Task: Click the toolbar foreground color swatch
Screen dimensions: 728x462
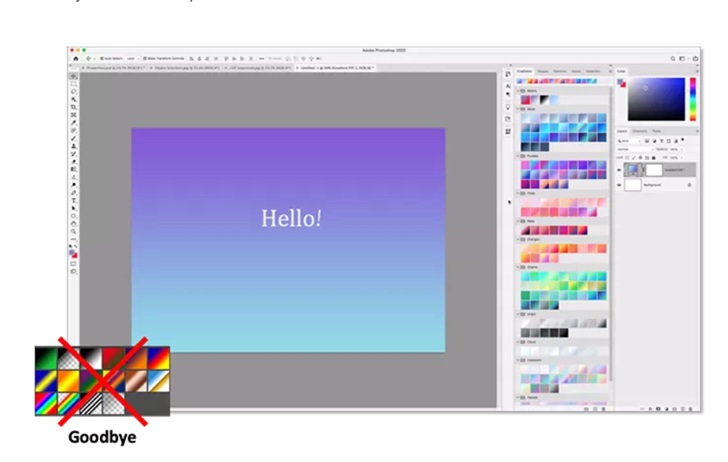Action: click(72, 253)
